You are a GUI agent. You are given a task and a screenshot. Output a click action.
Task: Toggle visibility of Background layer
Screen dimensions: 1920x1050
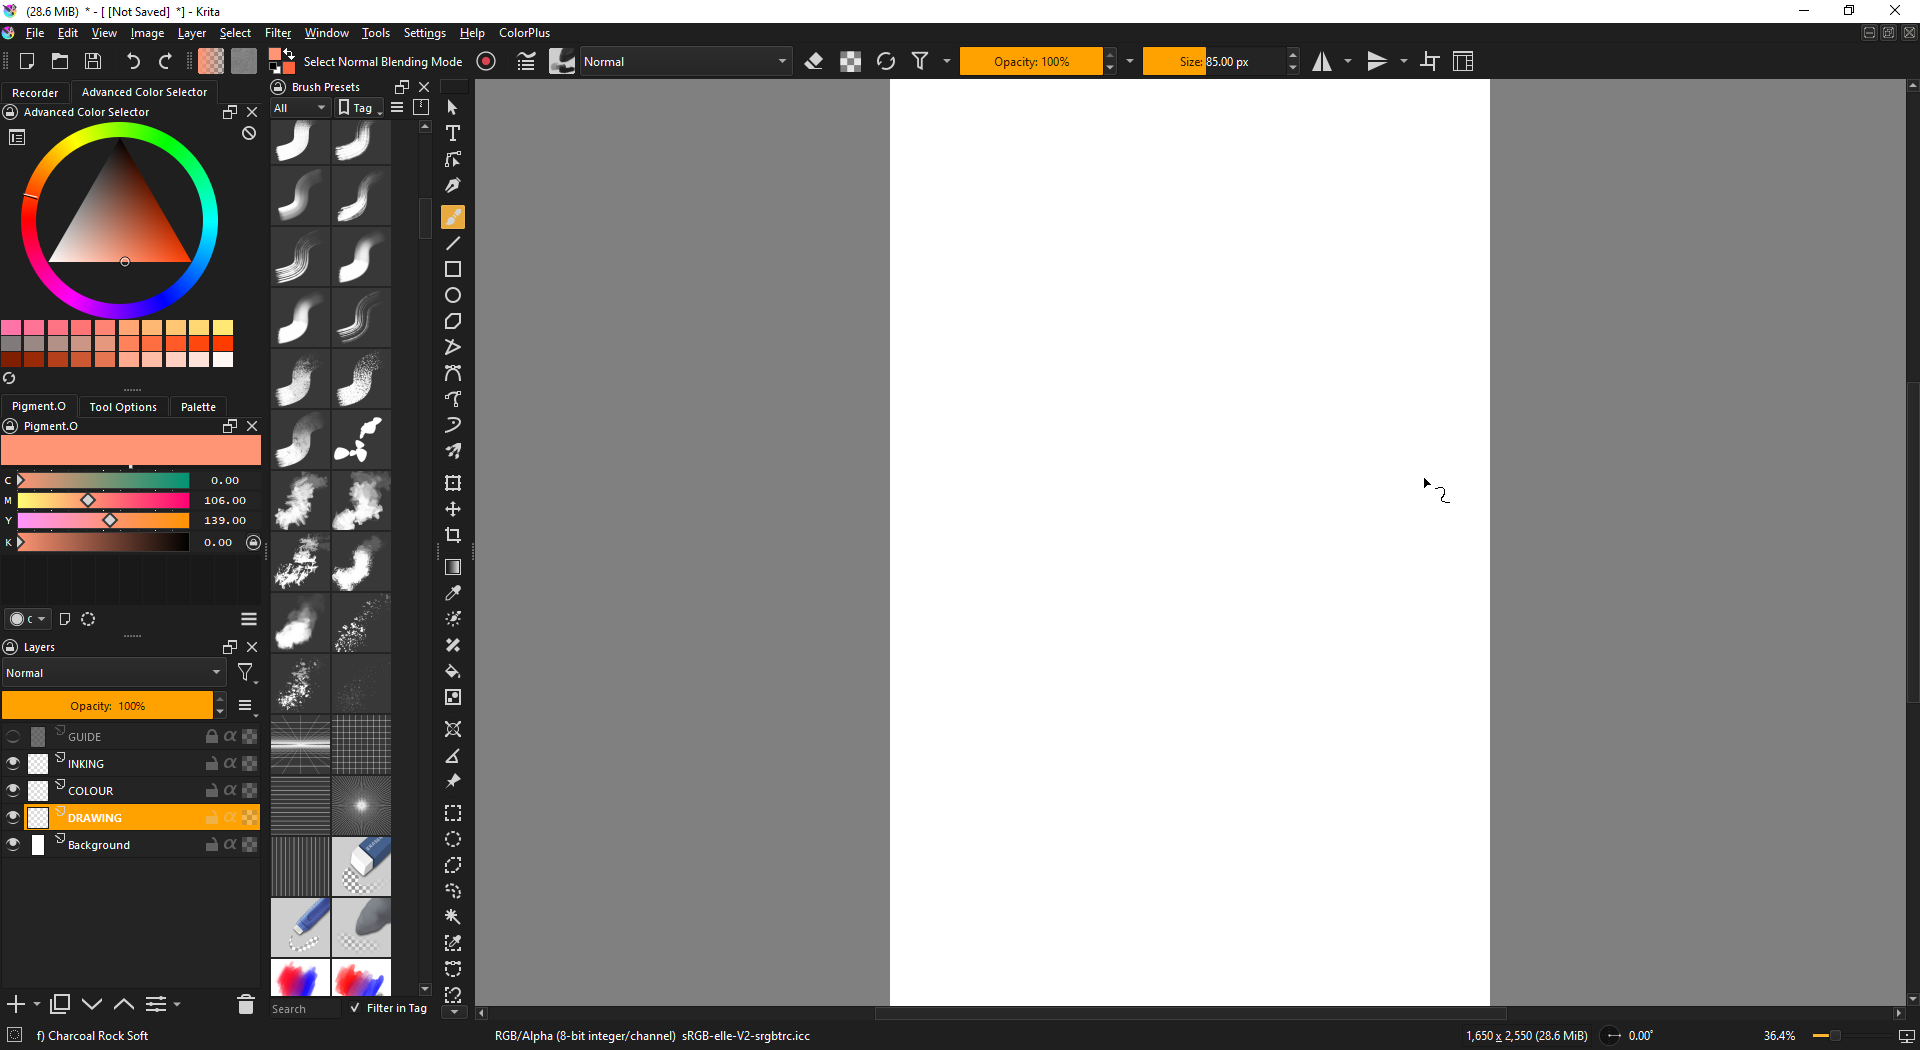coord(13,844)
